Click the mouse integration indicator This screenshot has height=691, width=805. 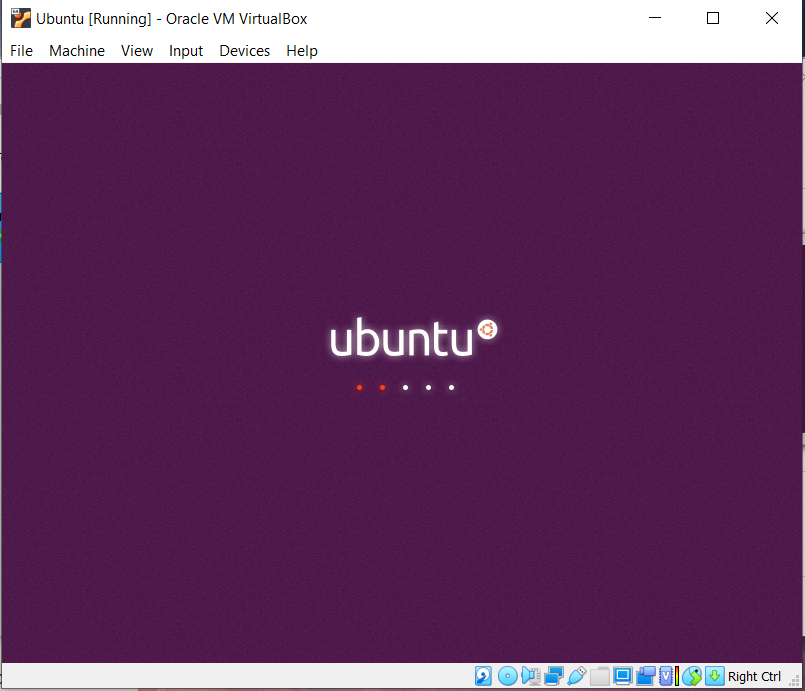tap(692, 676)
